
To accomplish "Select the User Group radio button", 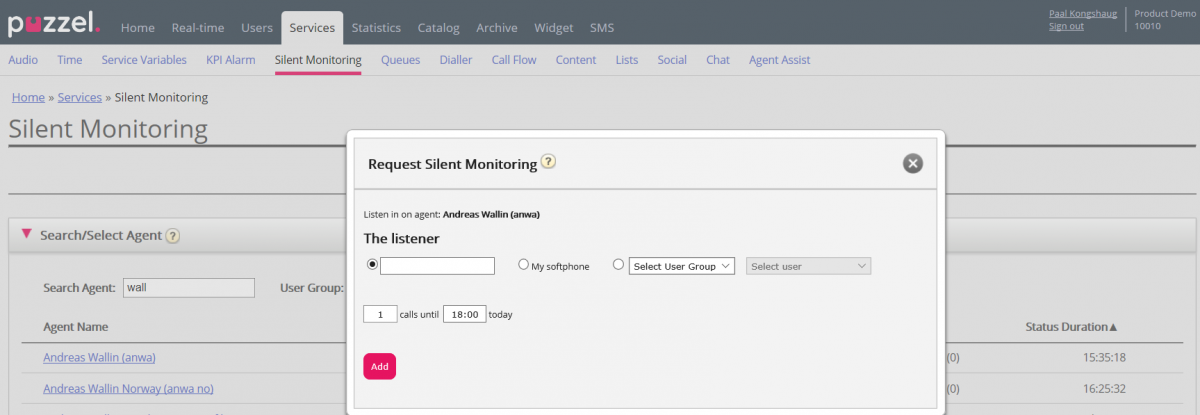I will 618,265.
